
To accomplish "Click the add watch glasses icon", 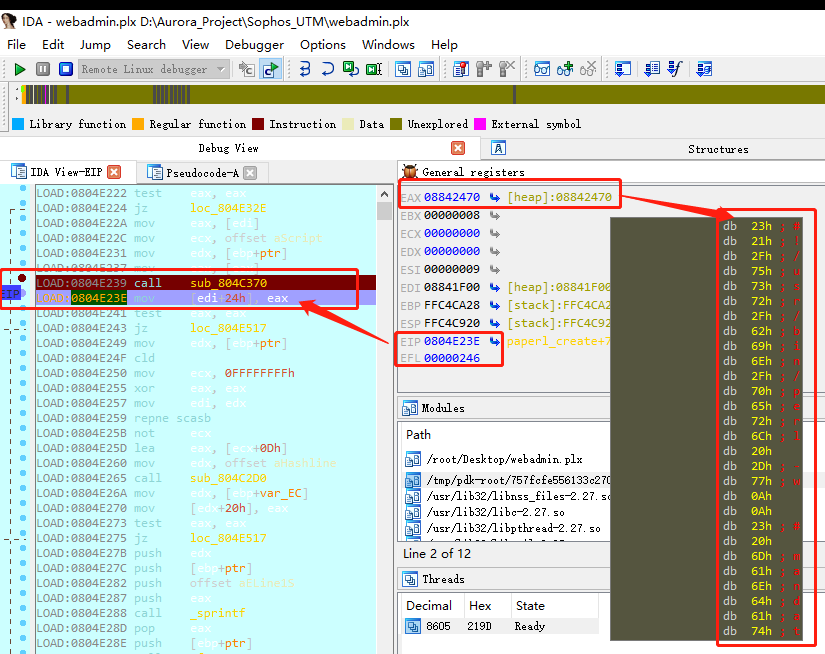I will 565,69.
